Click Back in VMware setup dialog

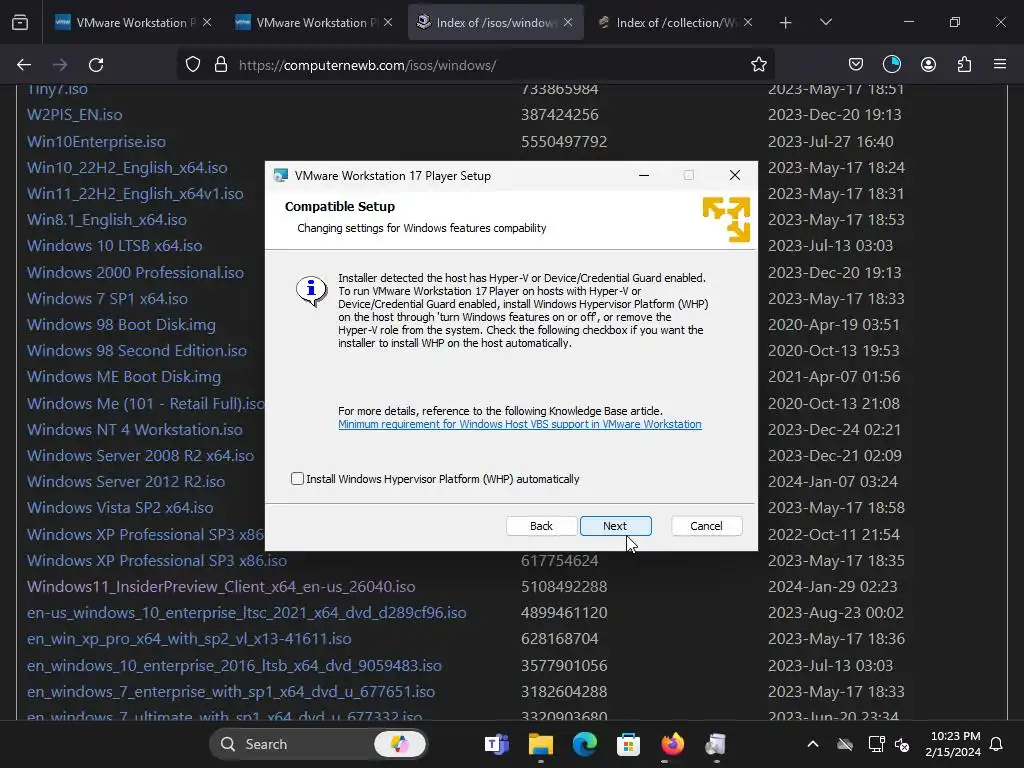[x=541, y=526]
